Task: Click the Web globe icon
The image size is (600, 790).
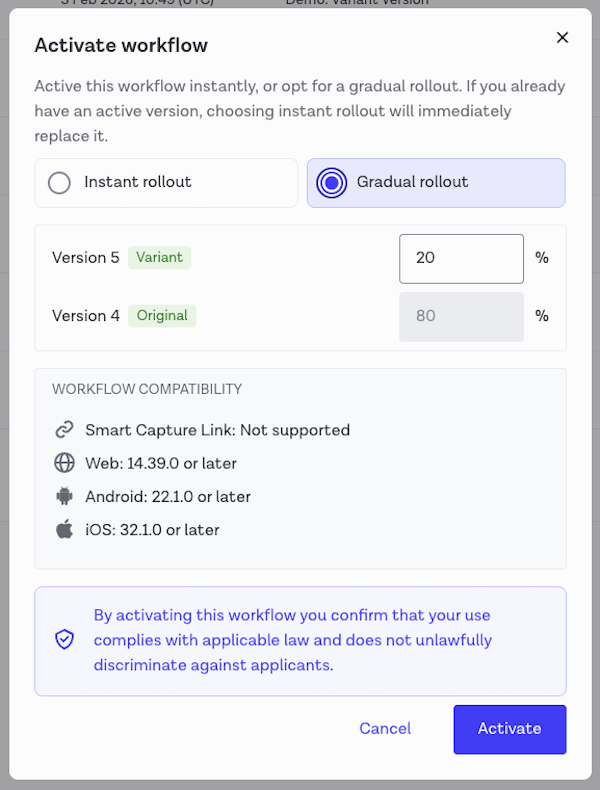Action: (65, 463)
